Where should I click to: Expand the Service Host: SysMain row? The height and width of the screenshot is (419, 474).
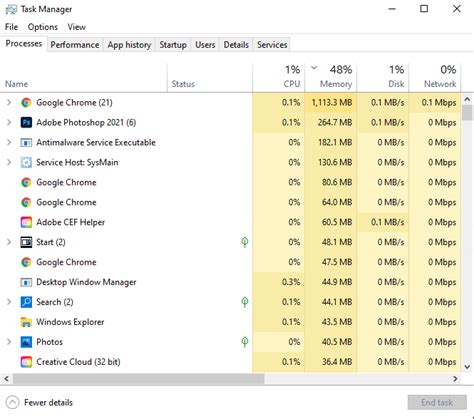(9, 162)
